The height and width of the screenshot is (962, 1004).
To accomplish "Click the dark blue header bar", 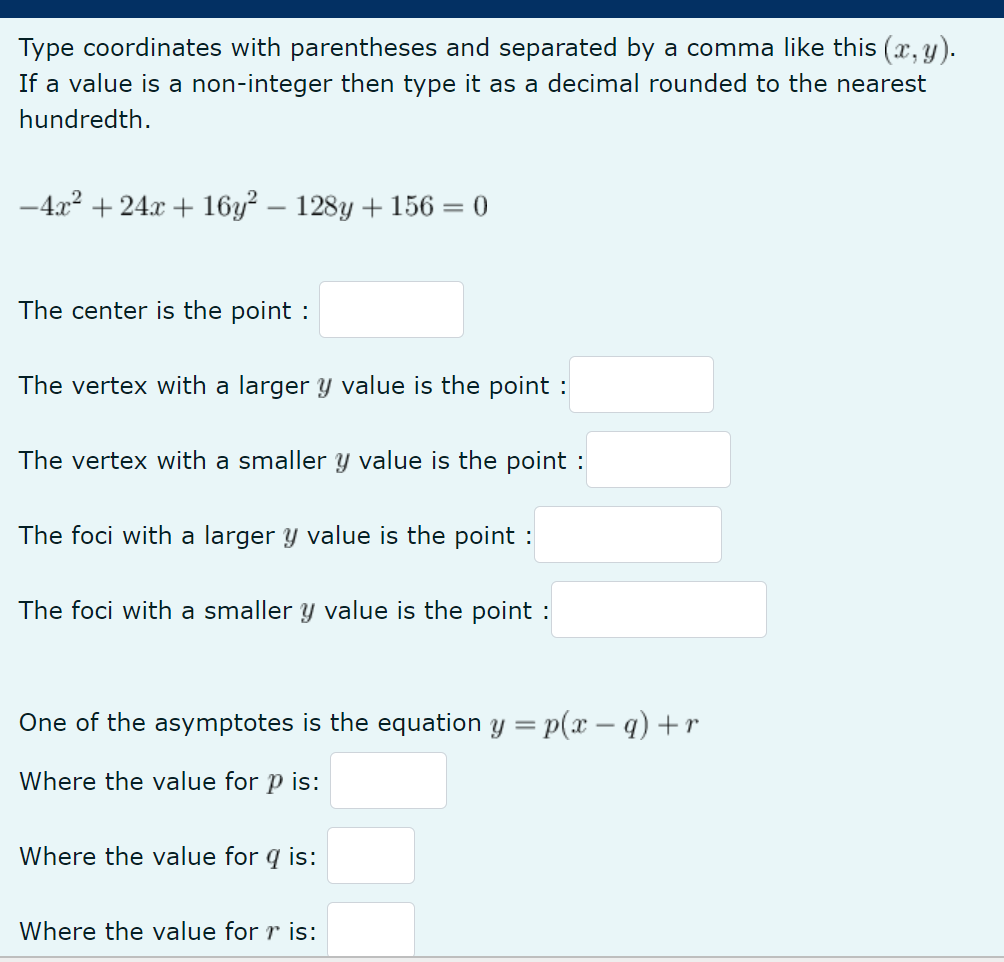I will click(x=500, y=8).
